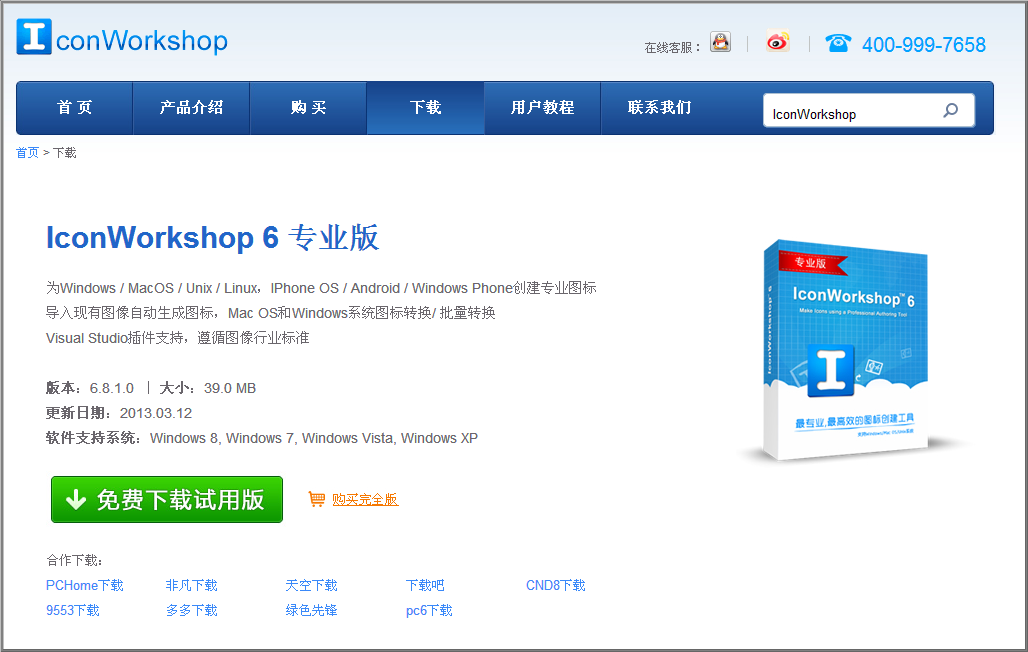Open the 联系我们 navigation tab

click(659, 108)
